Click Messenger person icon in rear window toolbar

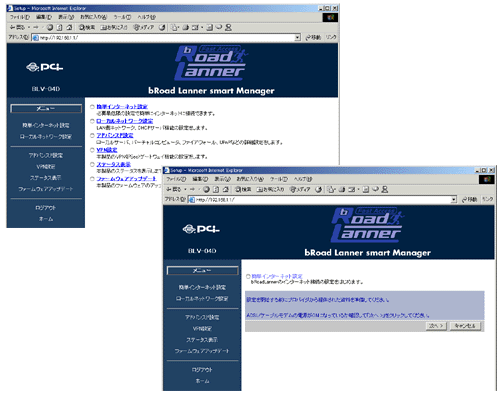click(x=228, y=27)
